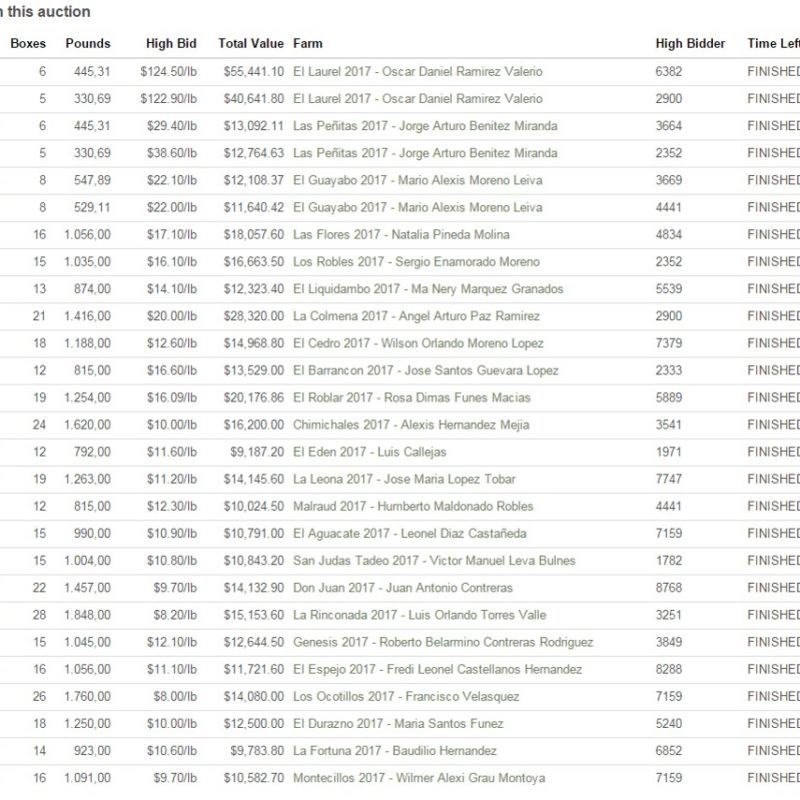The image size is (800, 800).
Task: Select La Fortuna 2017 - Baudilio Hernandez
Action: click(395, 751)
